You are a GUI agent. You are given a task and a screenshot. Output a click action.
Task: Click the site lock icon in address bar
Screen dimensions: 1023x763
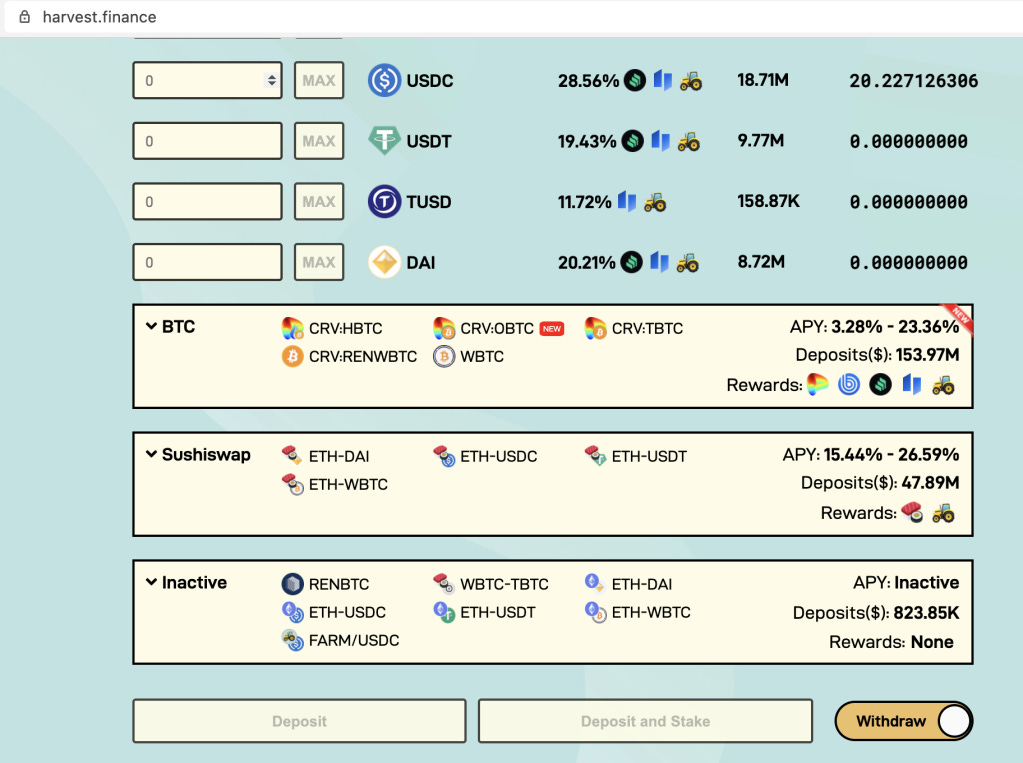[x=25, y=17]
